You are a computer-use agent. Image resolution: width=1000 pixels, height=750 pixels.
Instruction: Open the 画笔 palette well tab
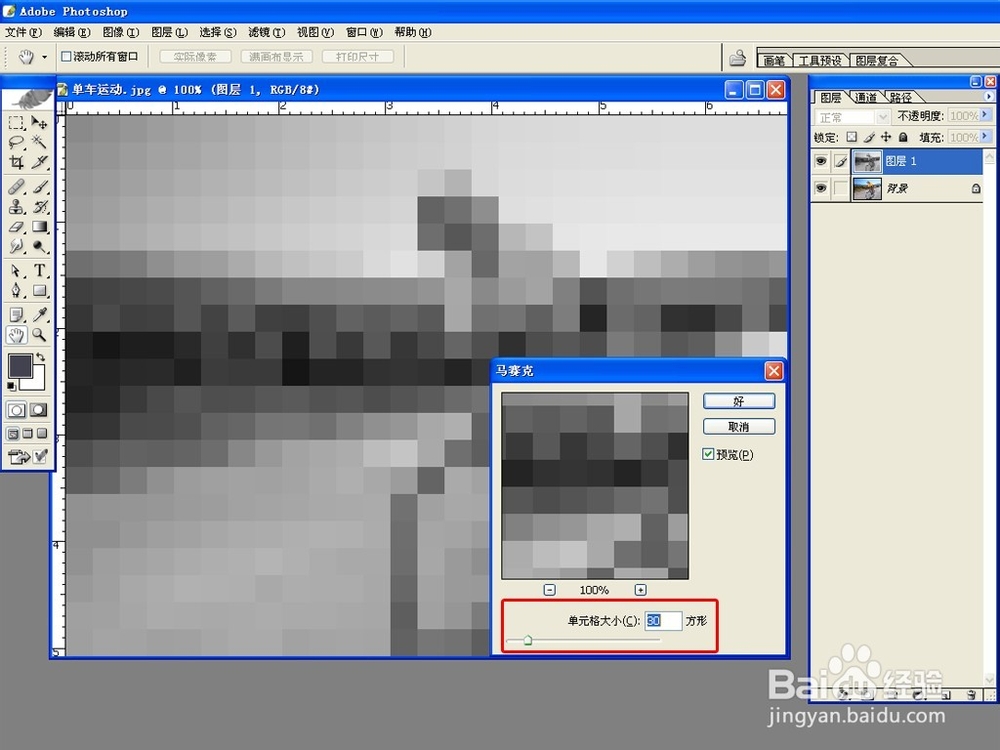tap(774, 61)
